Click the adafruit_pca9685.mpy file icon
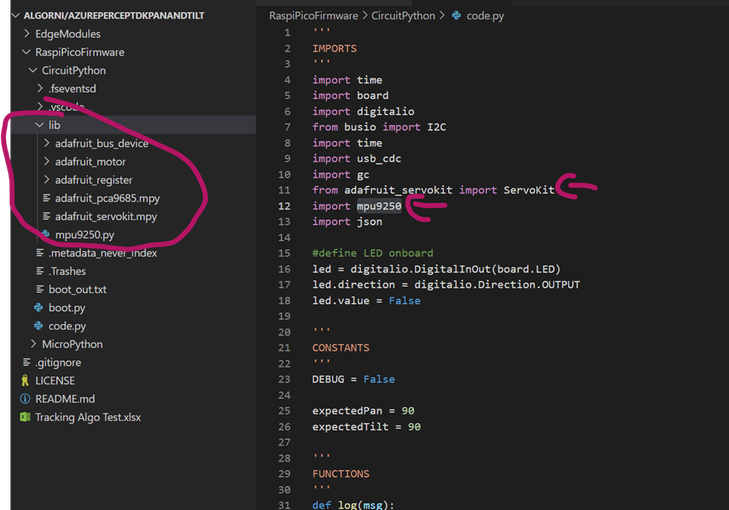The image size is (729, 510). [46, 198]
